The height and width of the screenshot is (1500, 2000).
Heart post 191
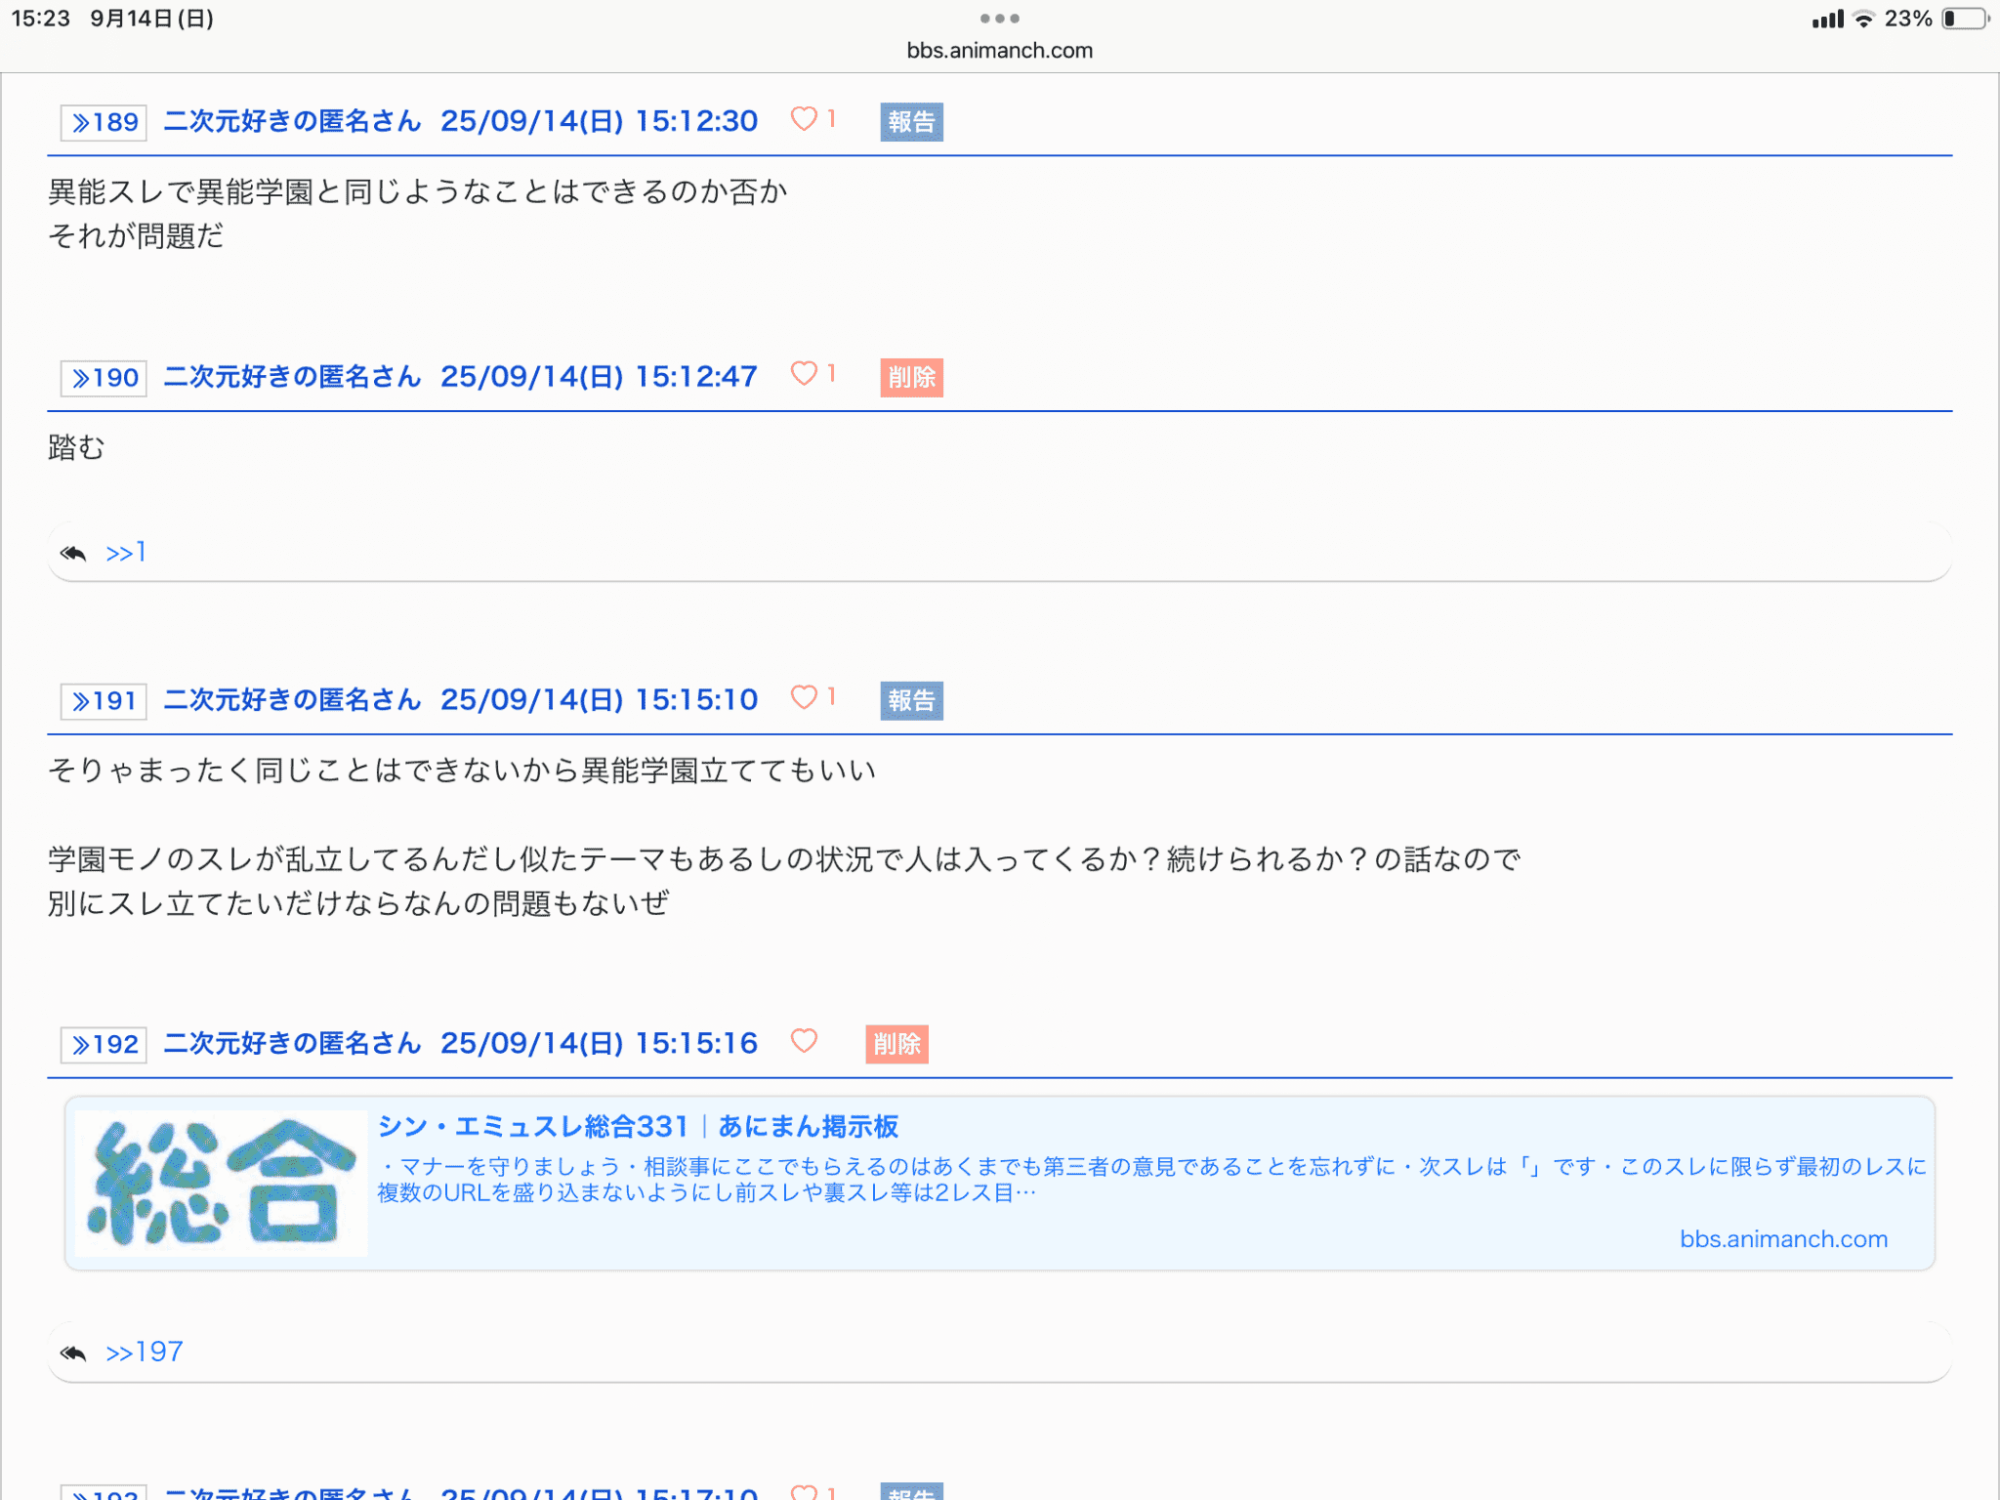coord(804,697)
